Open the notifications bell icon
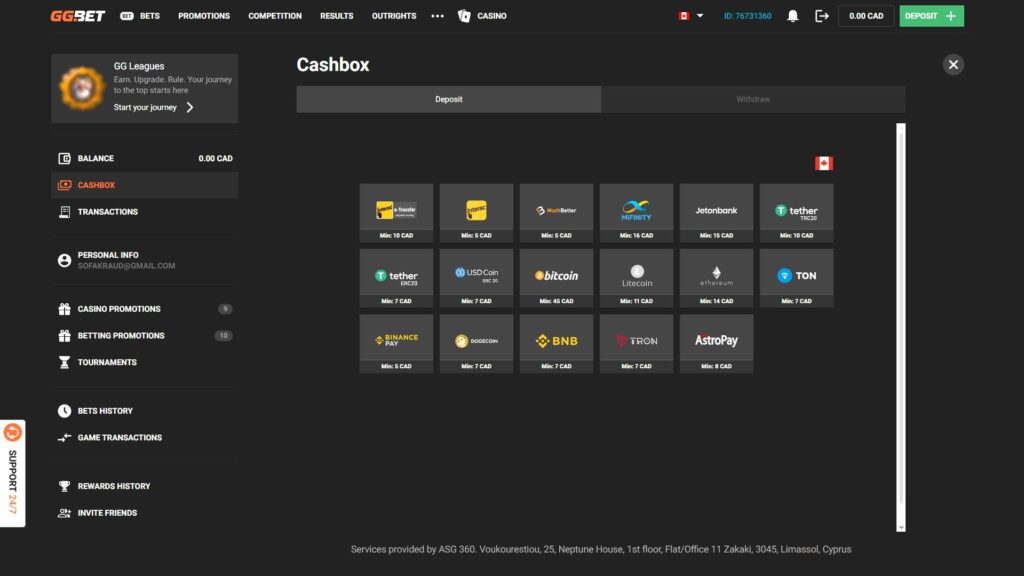 pyautogui.click(x=793, y=16)
